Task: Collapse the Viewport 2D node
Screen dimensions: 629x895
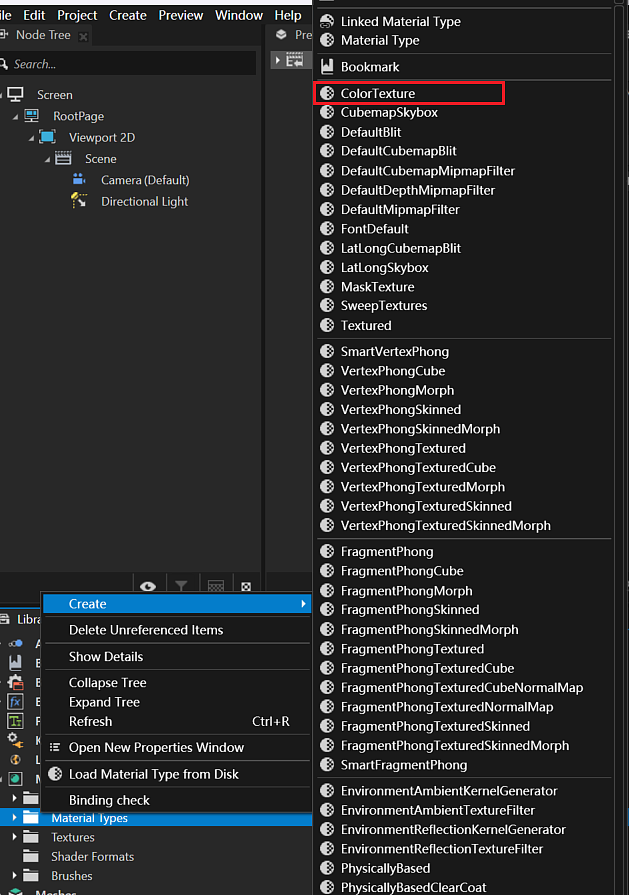Action: tap(31, 138)
